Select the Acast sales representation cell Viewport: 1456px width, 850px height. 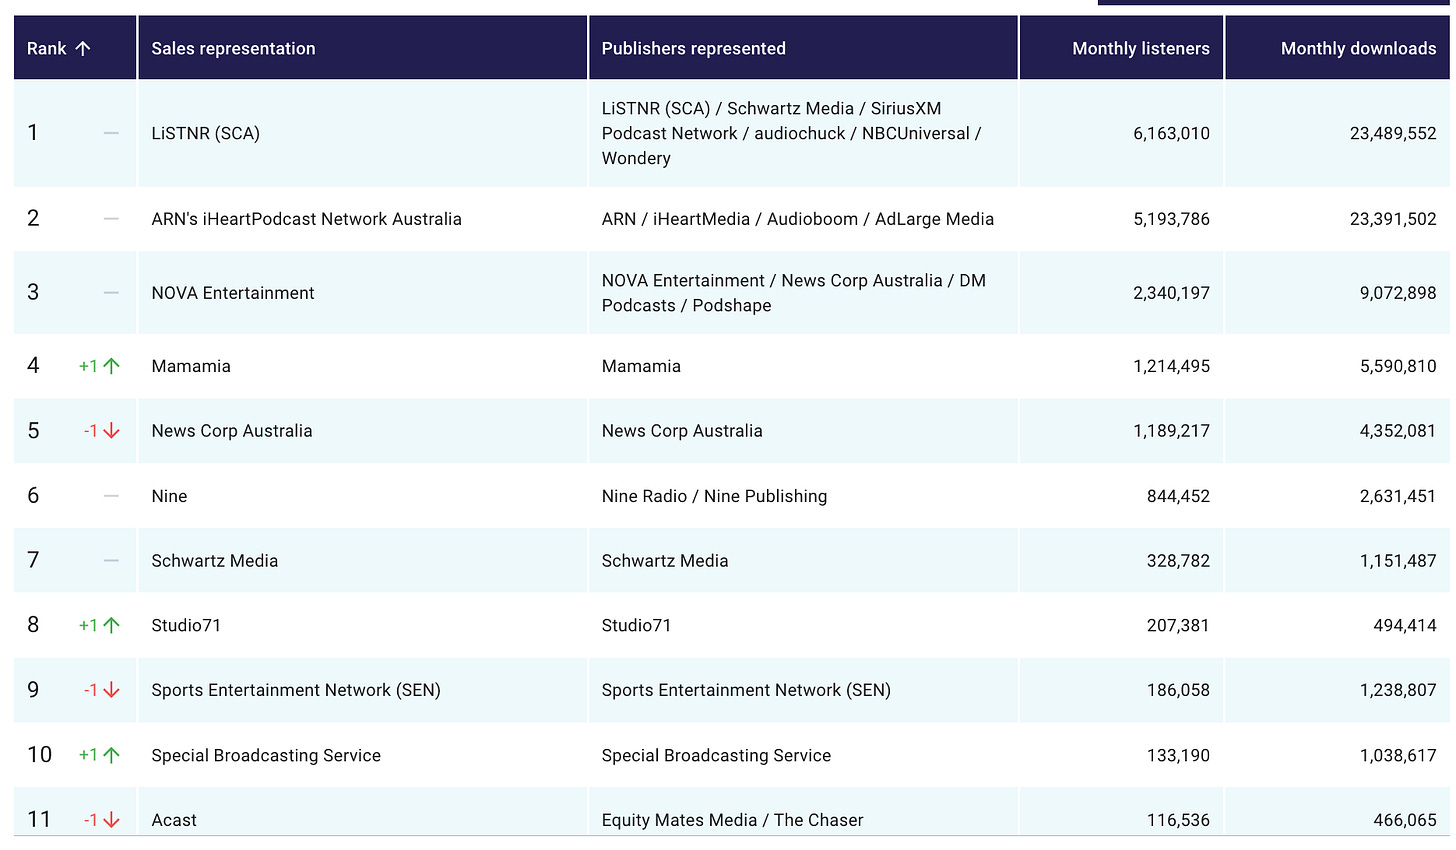tap(174, 820)
